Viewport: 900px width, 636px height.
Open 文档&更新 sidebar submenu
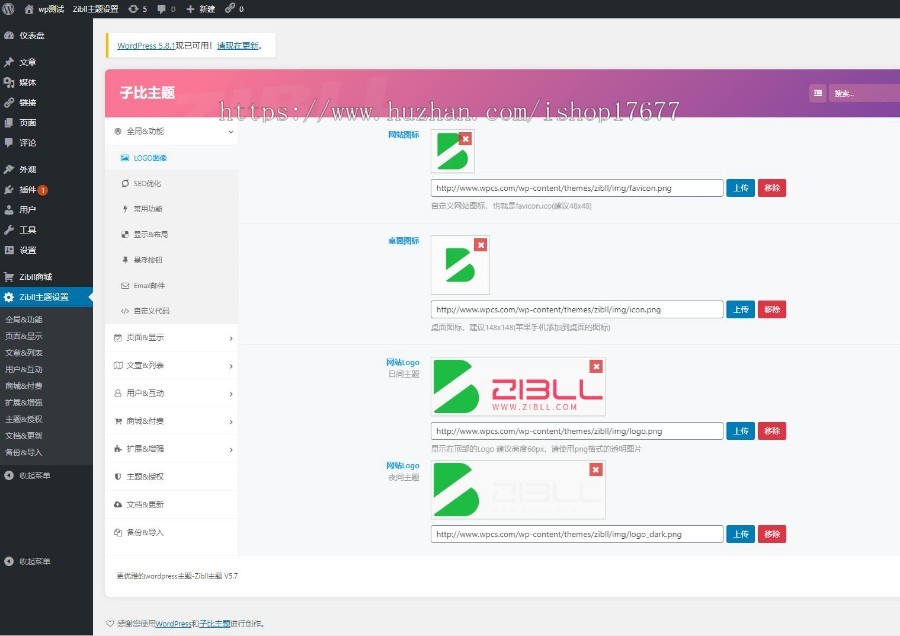(x=24, y=436)
